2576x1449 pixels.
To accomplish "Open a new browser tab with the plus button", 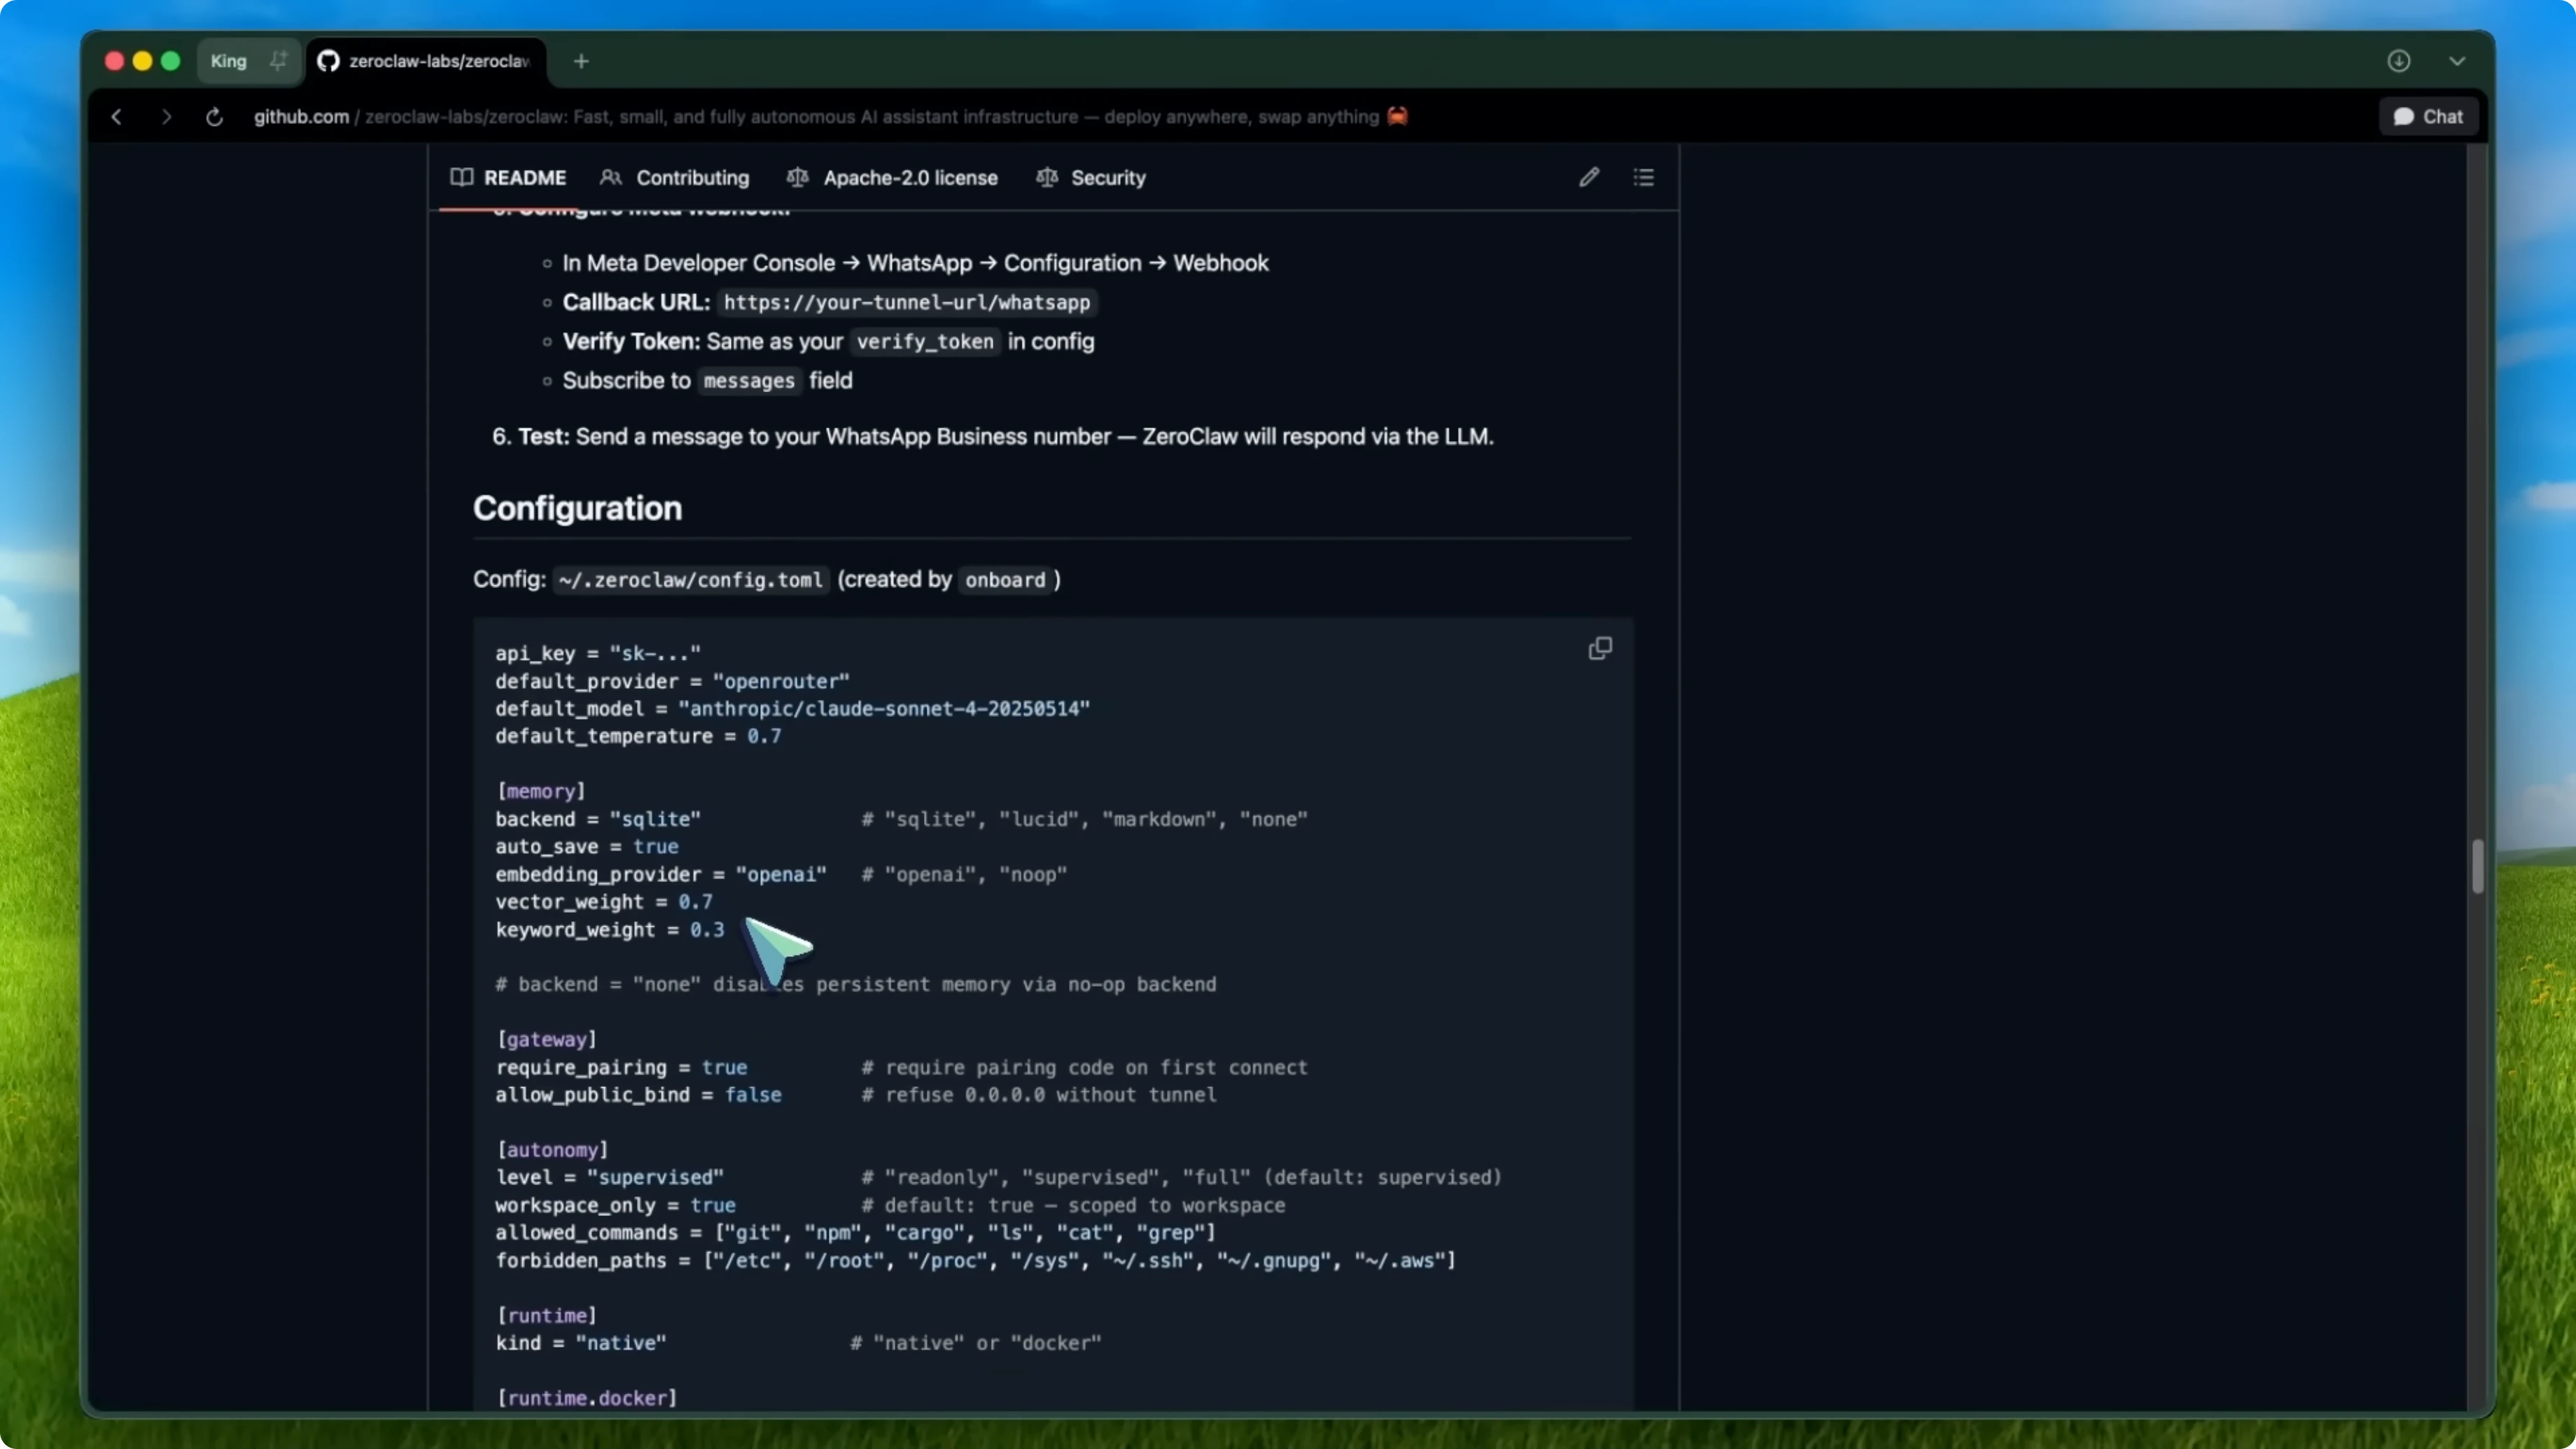I will (x=580, y=61).
